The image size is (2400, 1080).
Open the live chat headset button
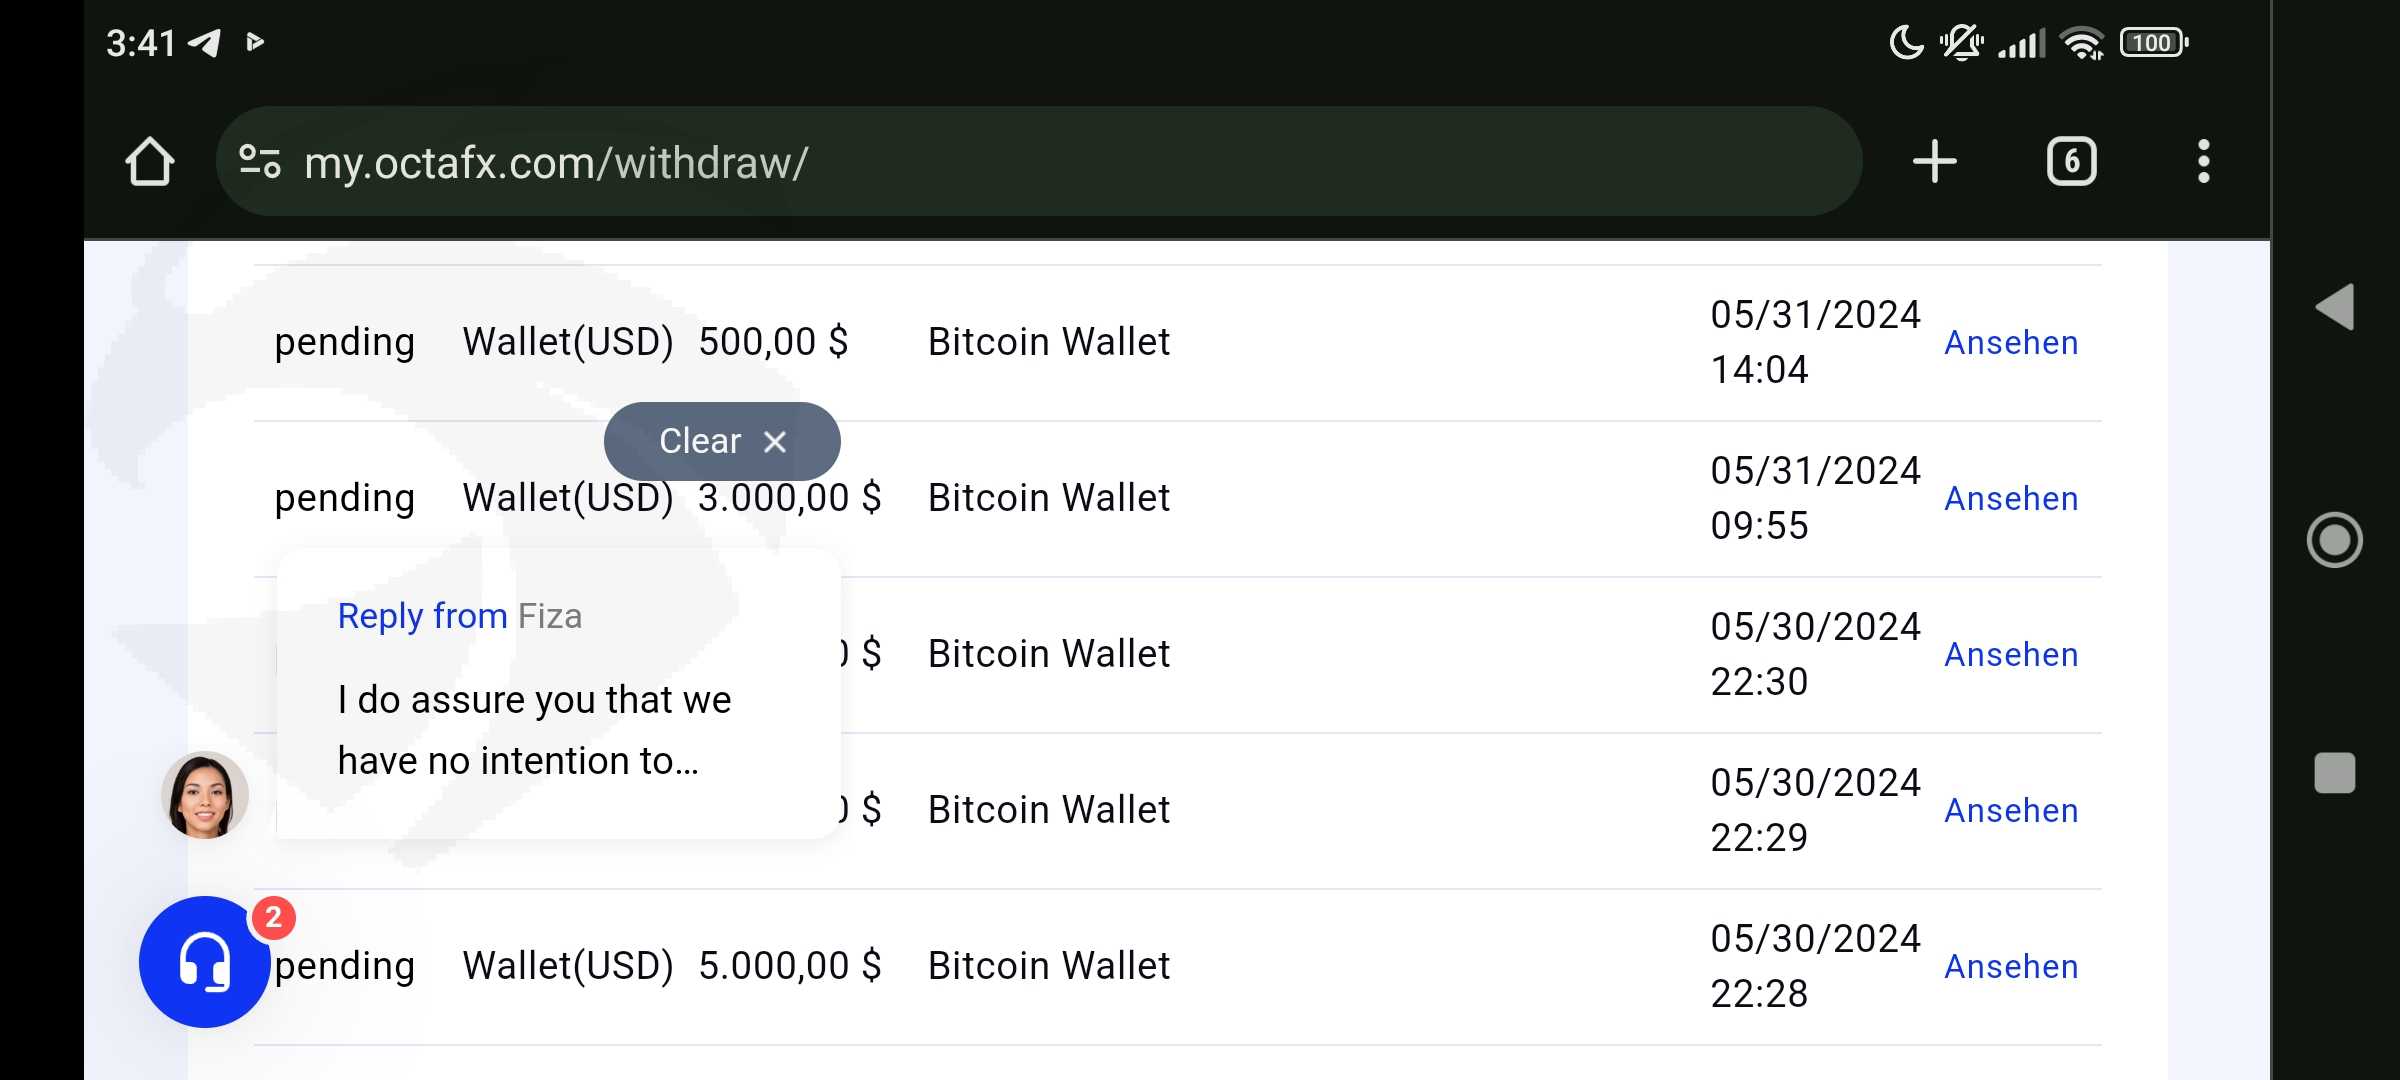(204, 962)
